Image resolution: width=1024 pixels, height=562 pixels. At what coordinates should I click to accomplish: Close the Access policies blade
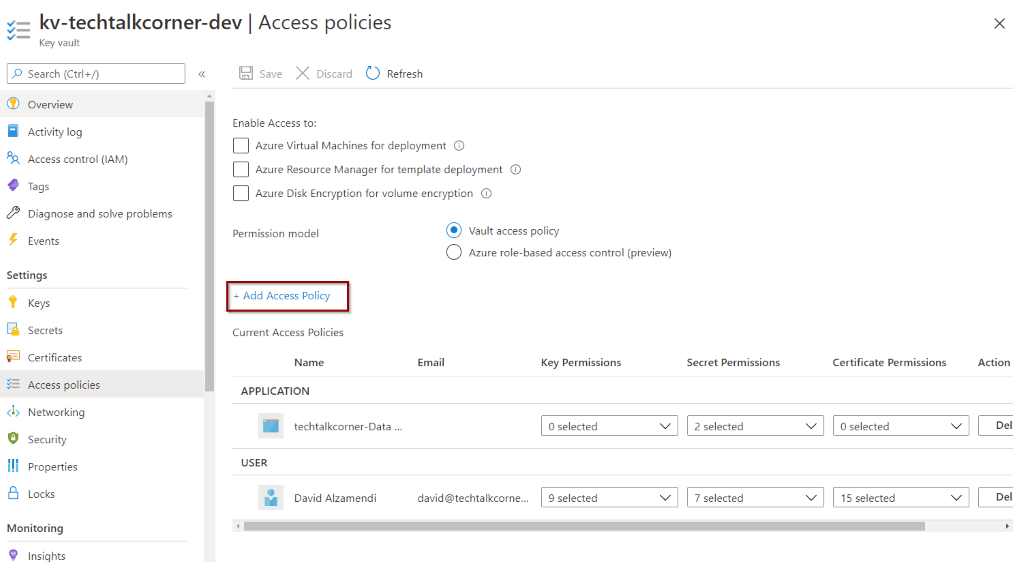pos(999,23)
